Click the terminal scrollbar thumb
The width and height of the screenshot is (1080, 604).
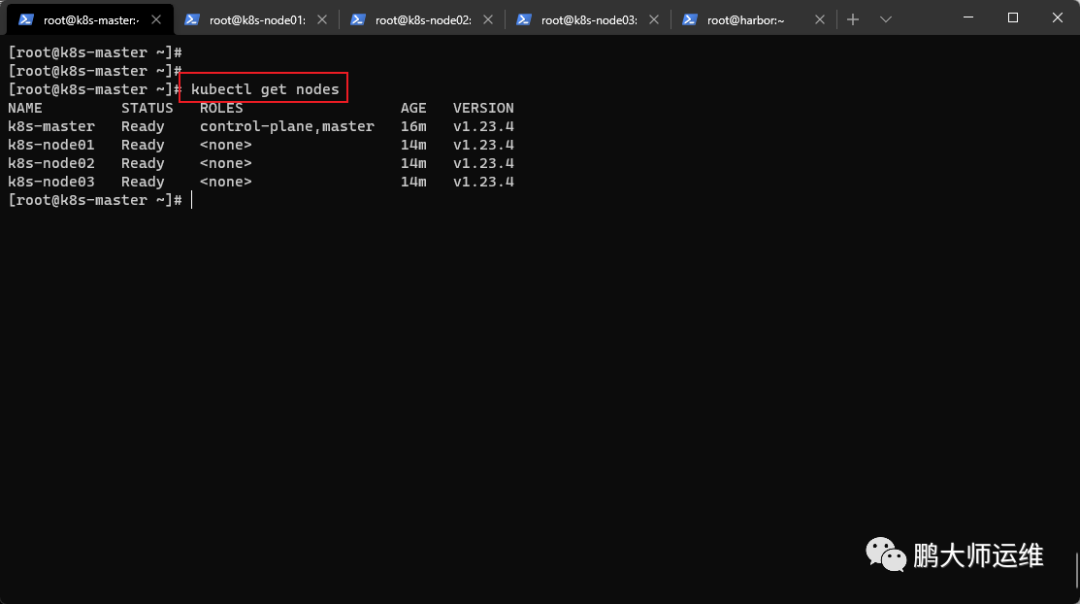click(x=1076, y=570)
